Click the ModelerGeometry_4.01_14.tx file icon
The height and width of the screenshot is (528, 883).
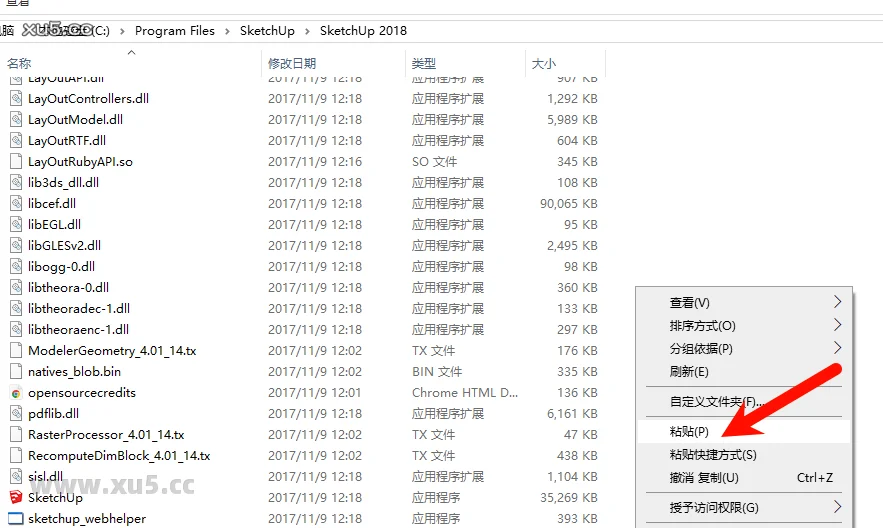tap(16, 350)
